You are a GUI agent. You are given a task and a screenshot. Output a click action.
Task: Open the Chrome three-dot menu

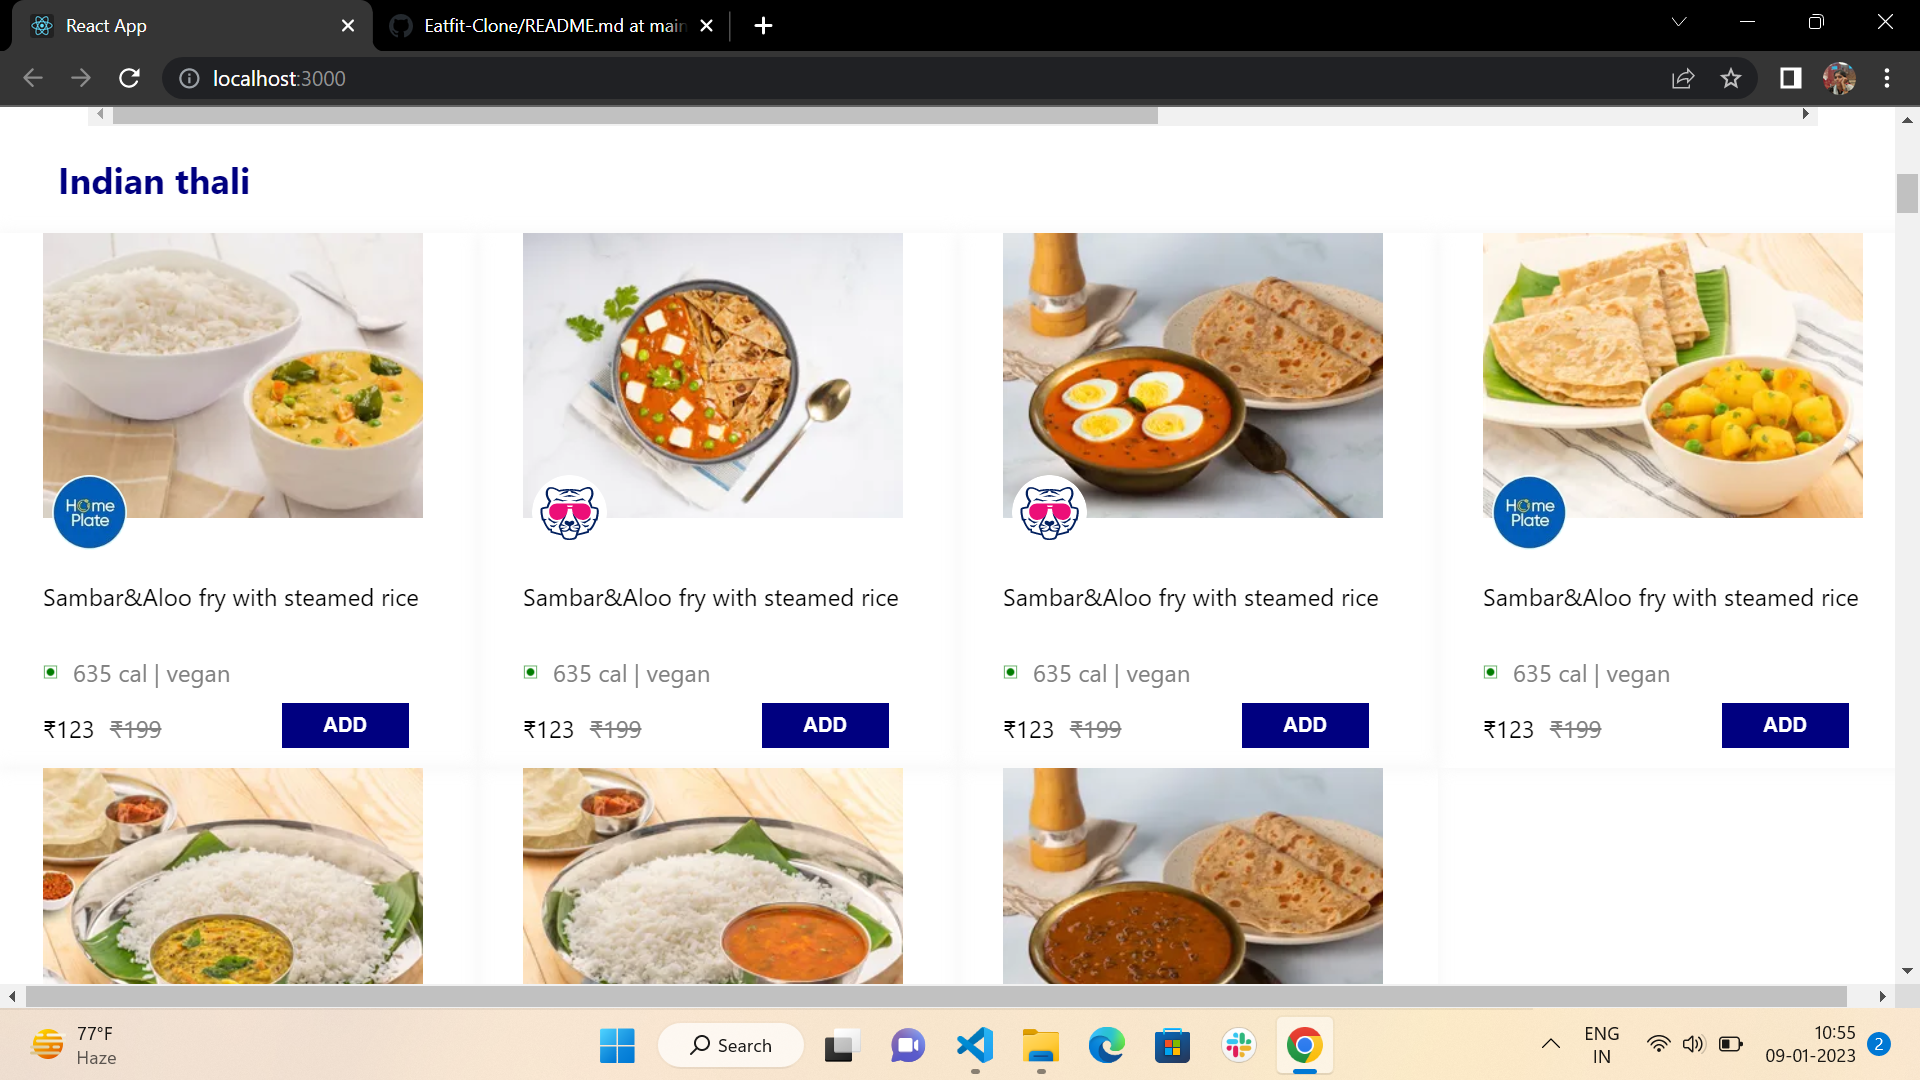pyautogui.click(x=1887, y=78)
